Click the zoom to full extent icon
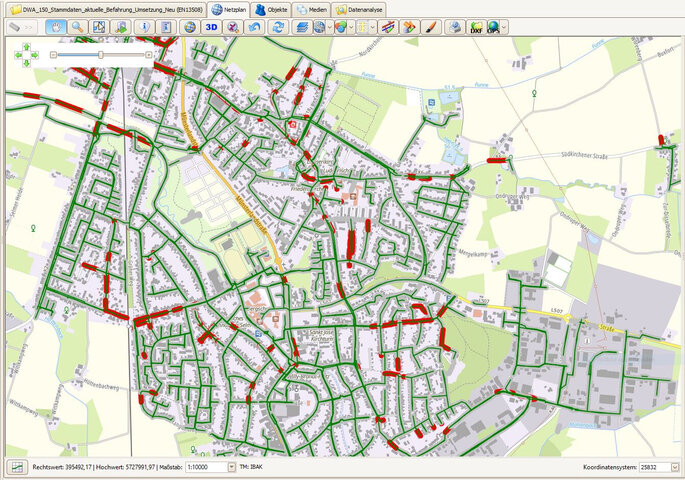Image resolution: width=685 pixels, height=480 pixels. click(x=99, y=27)
